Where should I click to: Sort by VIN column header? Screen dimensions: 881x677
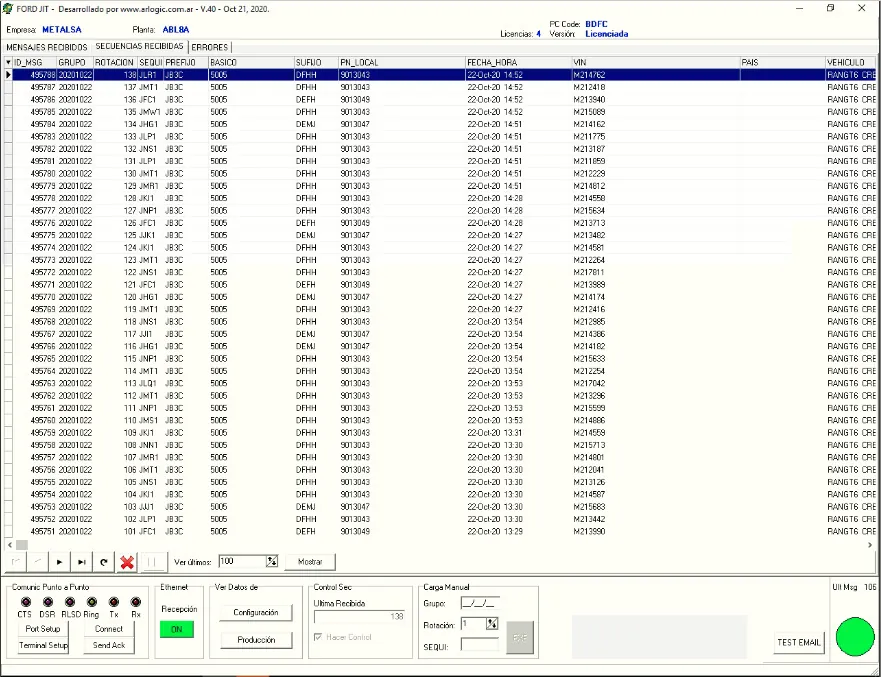tap(656, 62)
